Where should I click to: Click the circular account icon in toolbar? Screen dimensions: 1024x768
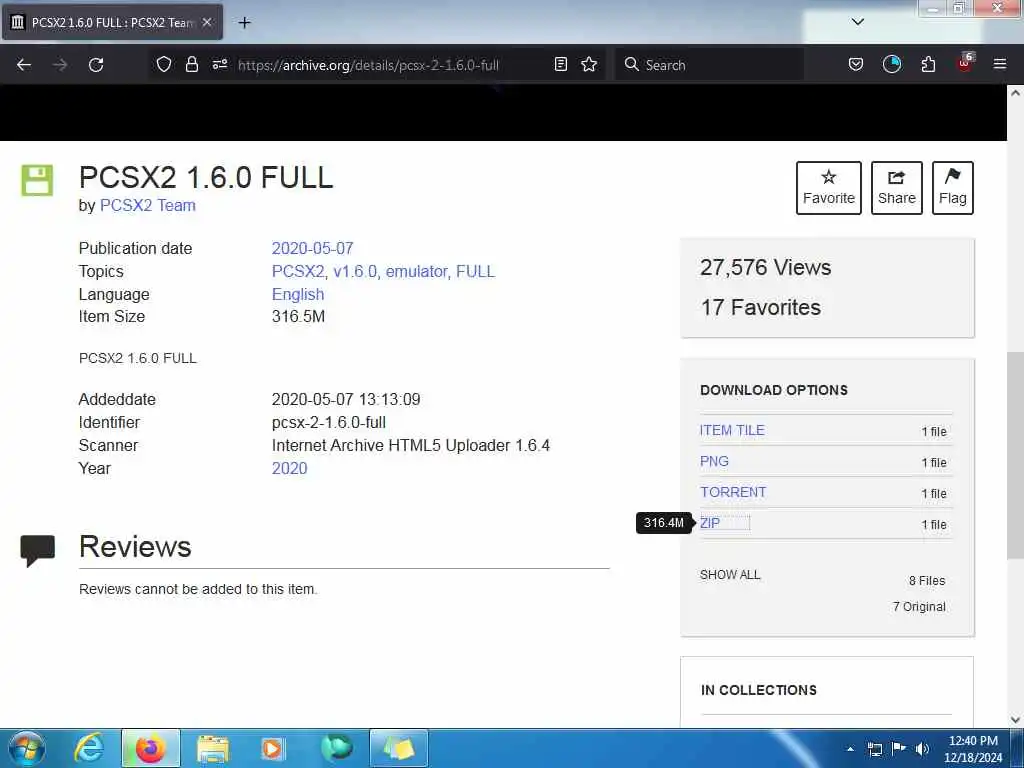point(891,64)
